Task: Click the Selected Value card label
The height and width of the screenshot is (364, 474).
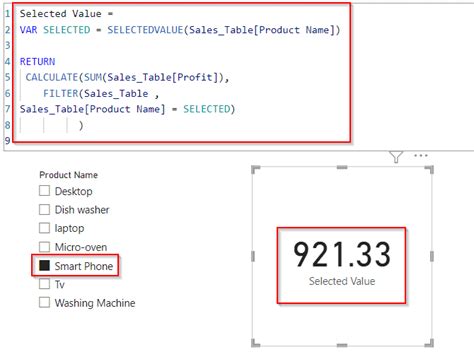Action: pos(342,281)
